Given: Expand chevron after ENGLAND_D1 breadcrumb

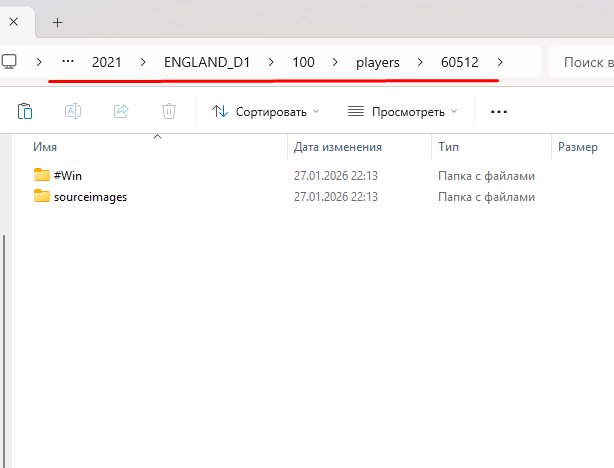Looking at the screenshot, I should (271, 62).
